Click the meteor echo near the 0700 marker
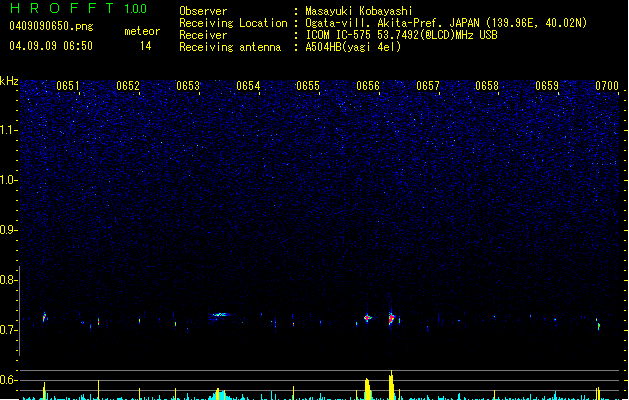 599,326
